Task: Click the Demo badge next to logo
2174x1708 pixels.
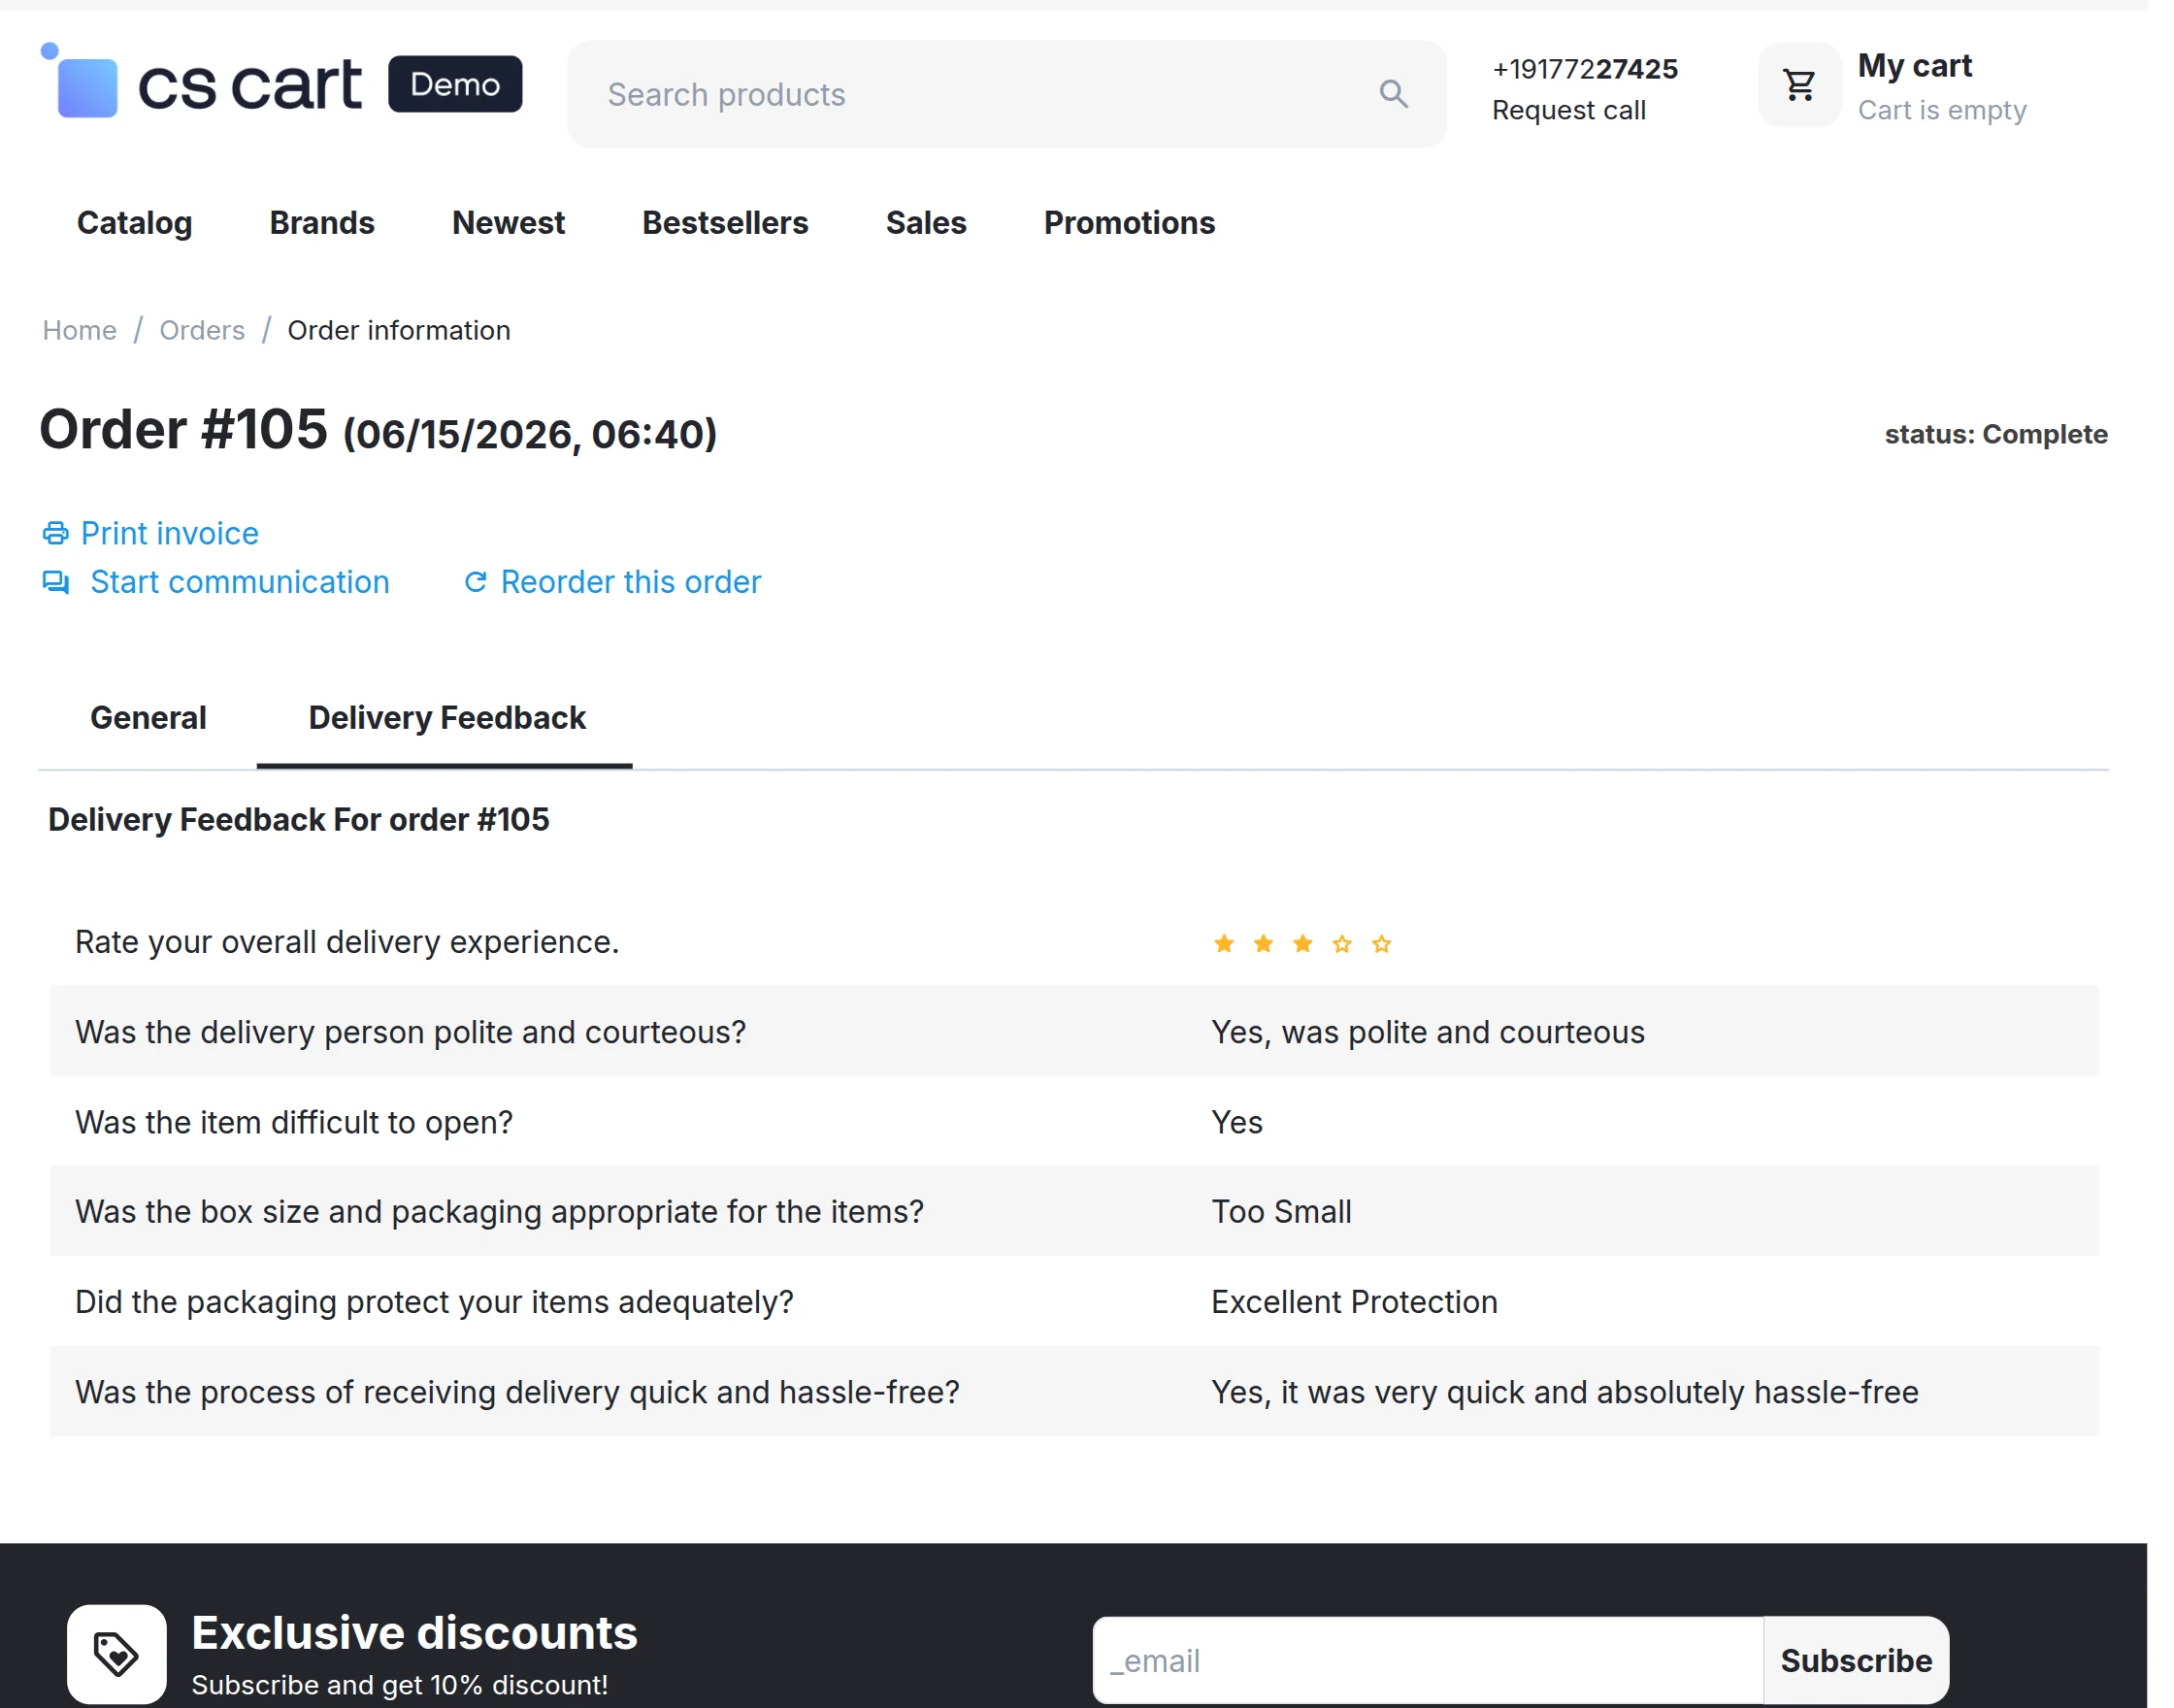Action: 455,84
